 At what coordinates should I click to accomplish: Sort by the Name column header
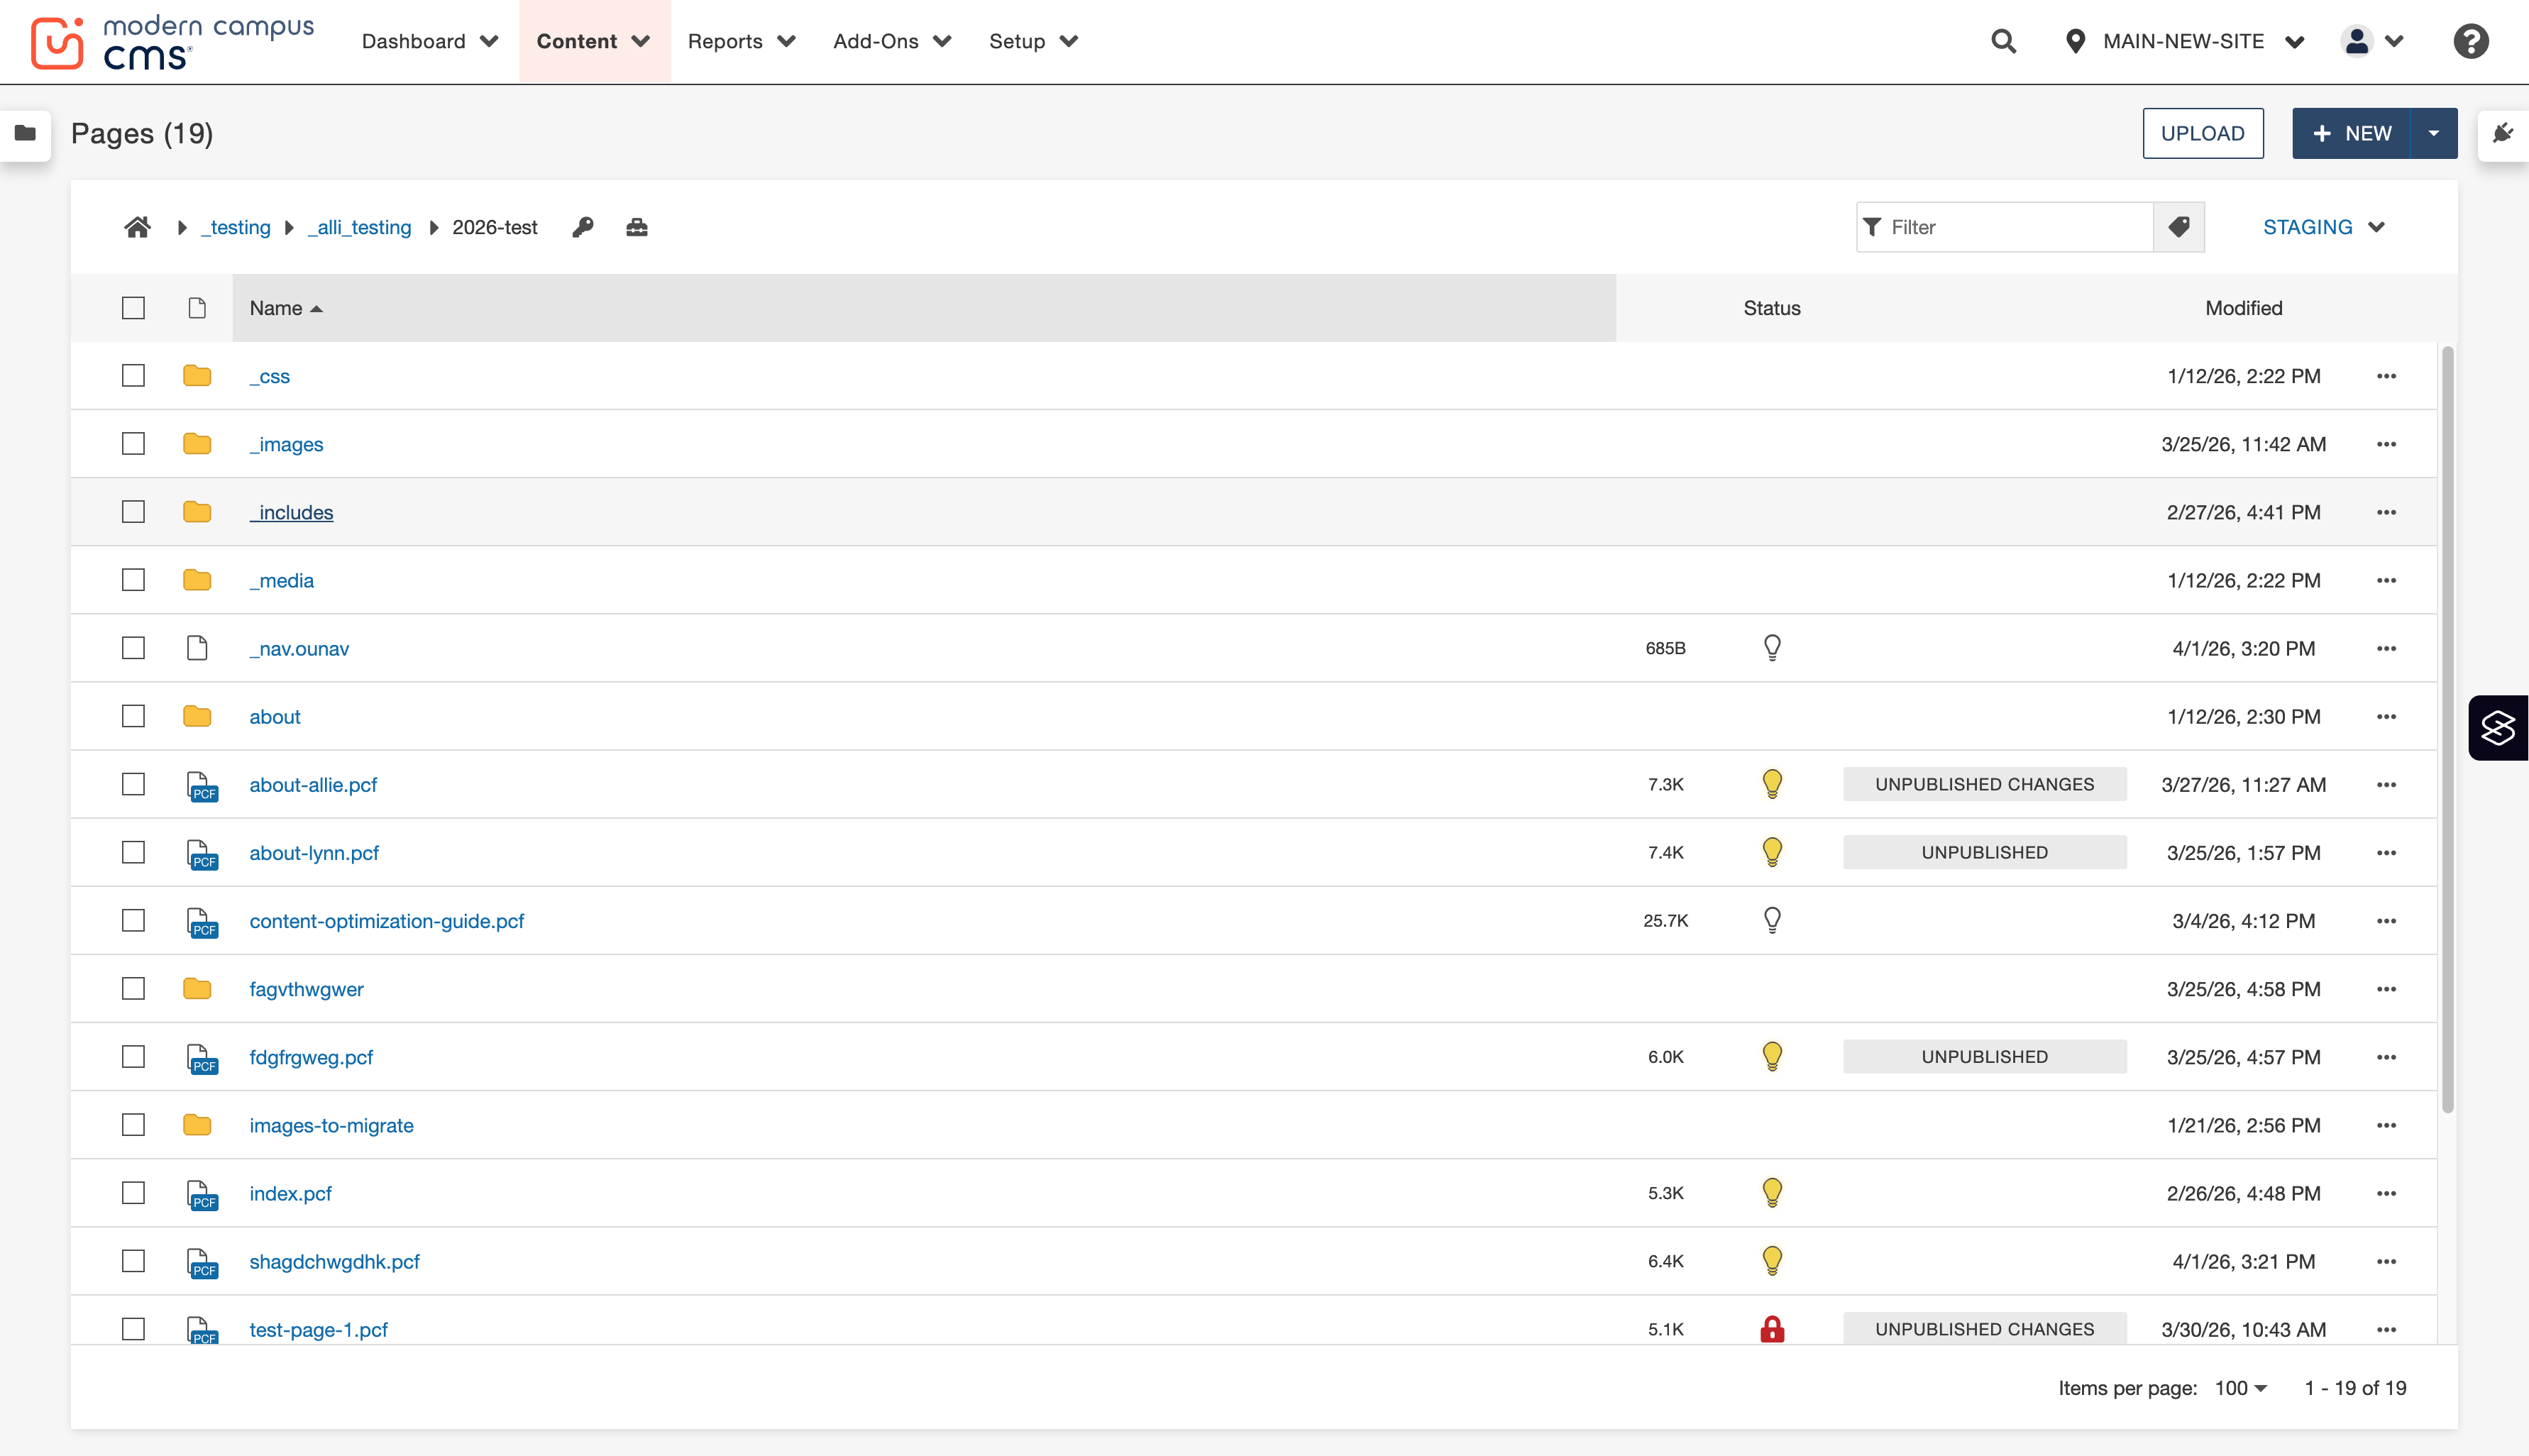point(924,308)
